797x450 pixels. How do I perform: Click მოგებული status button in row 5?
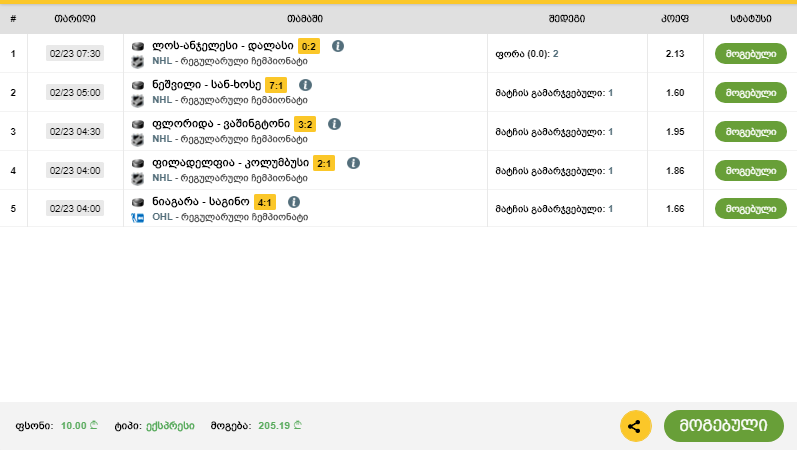(751, 208)
